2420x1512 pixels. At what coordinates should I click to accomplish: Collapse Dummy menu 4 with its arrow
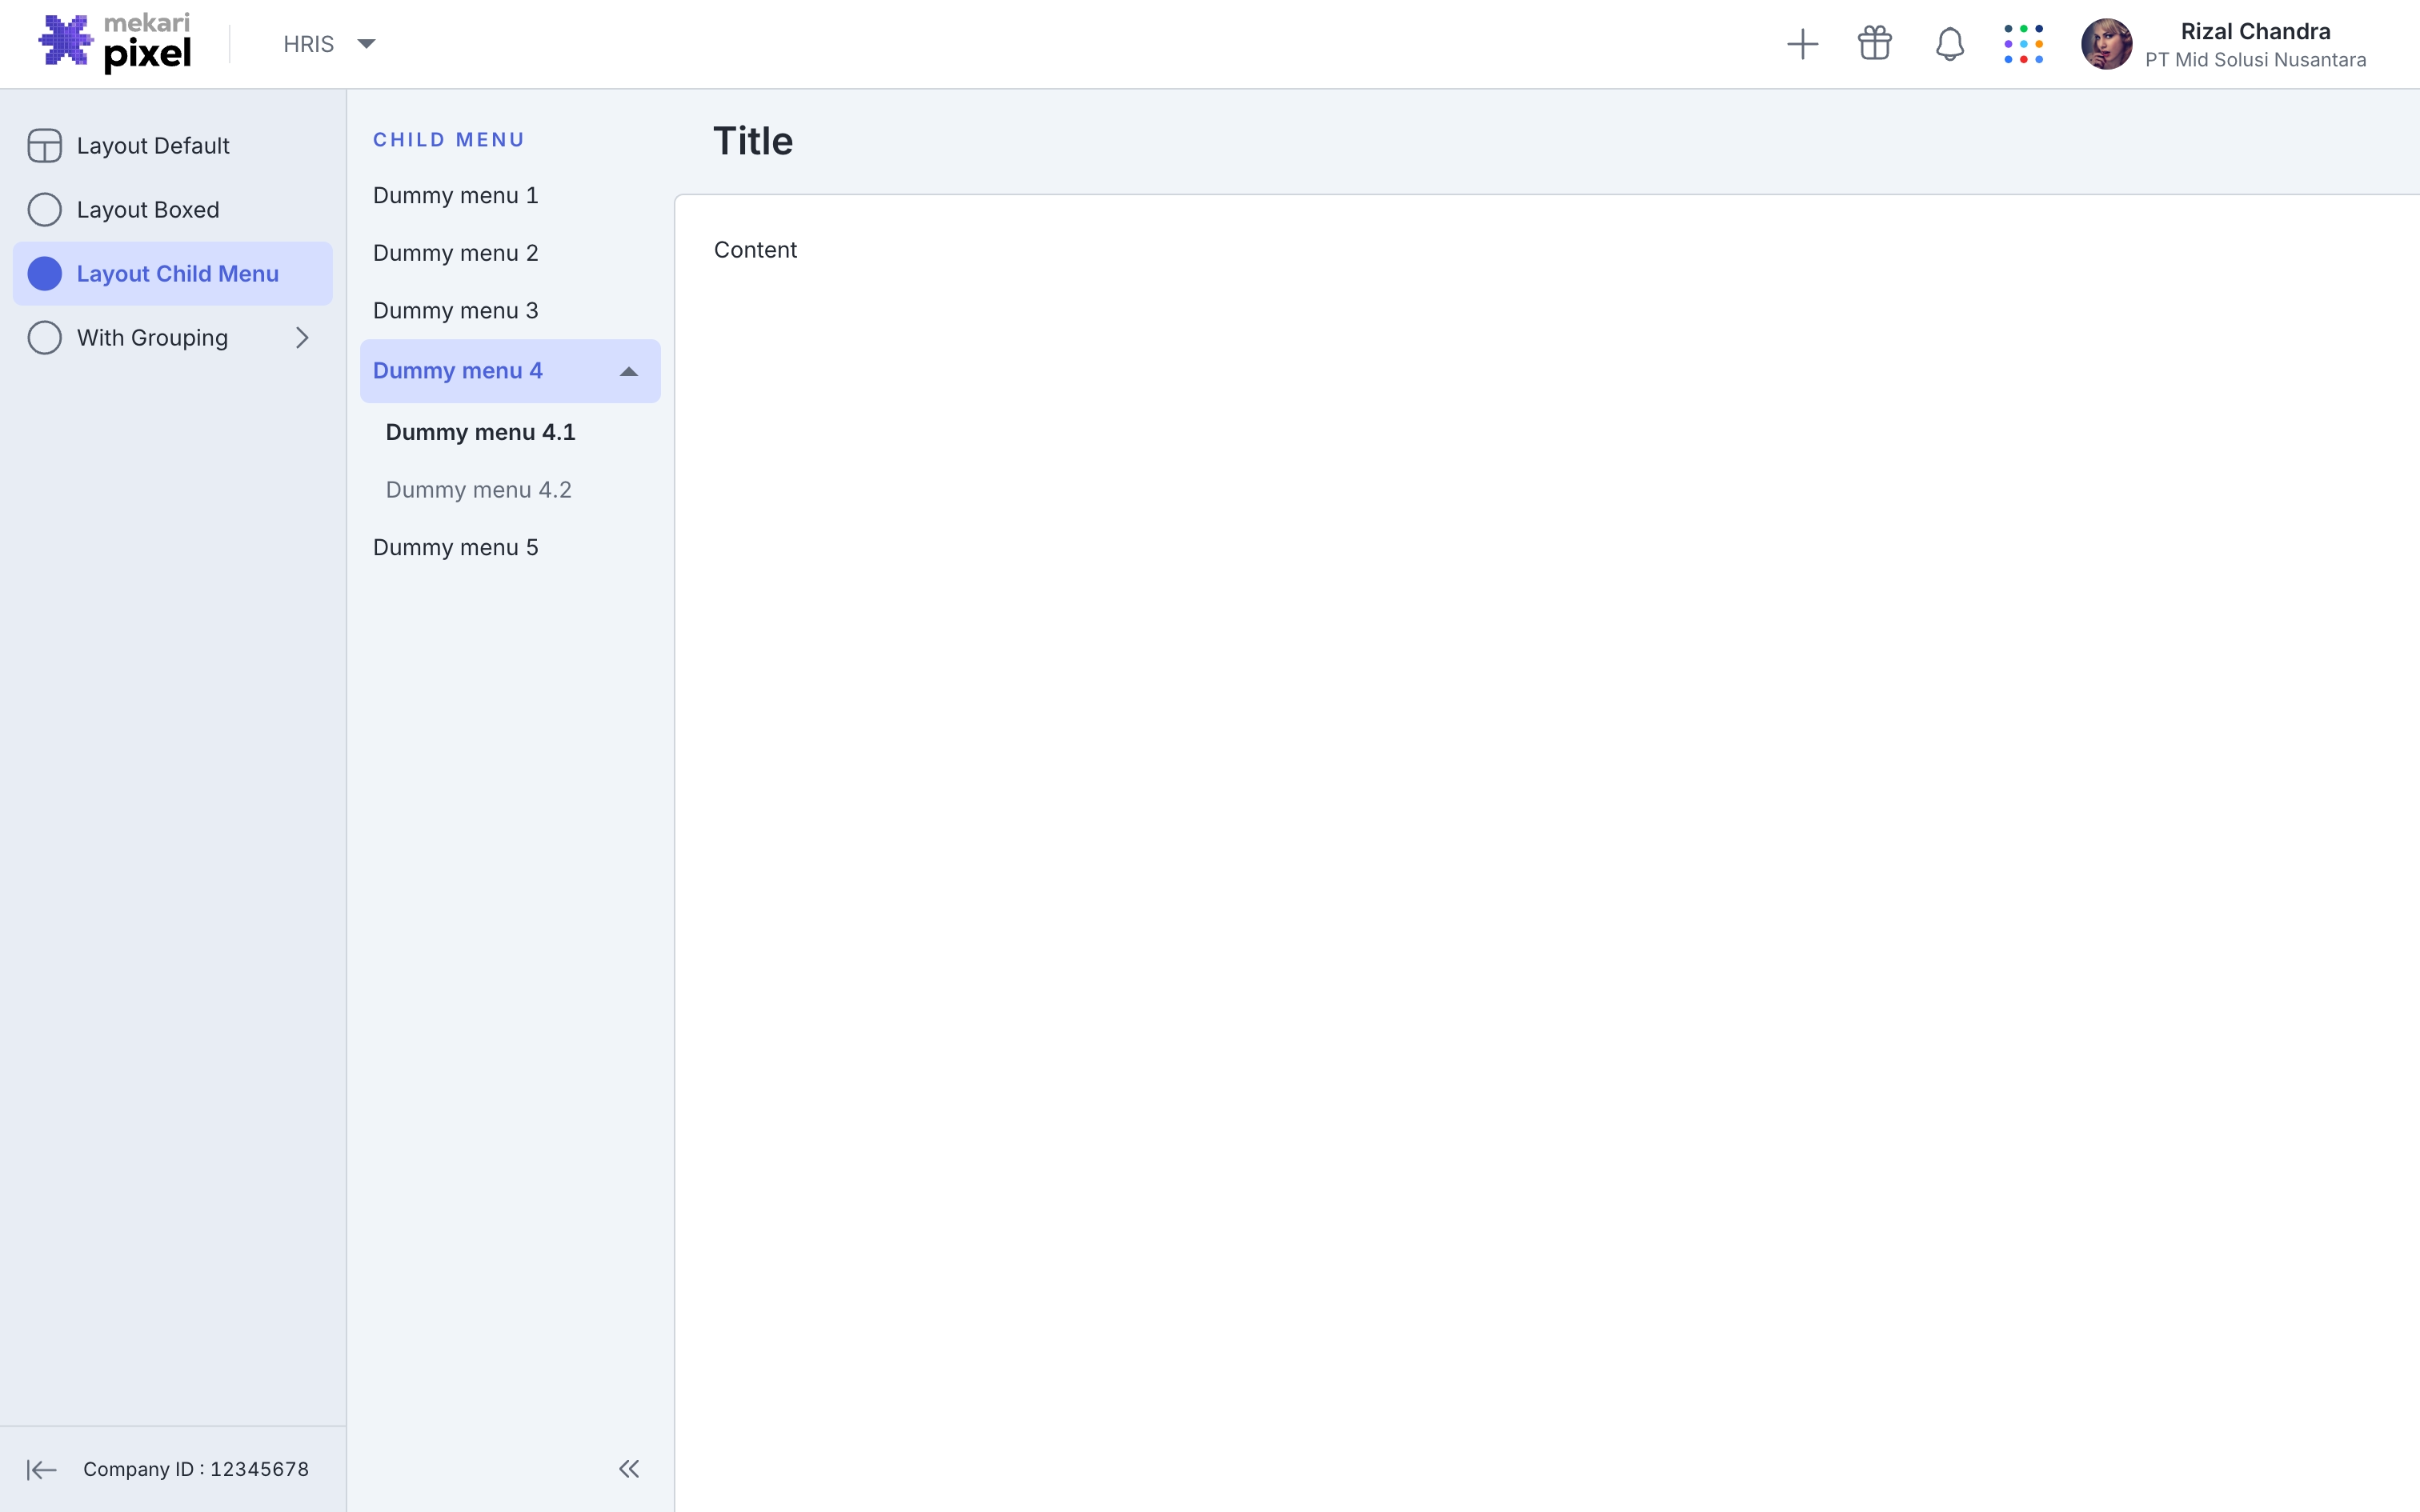pyautogui.click(x=629, y=372)
